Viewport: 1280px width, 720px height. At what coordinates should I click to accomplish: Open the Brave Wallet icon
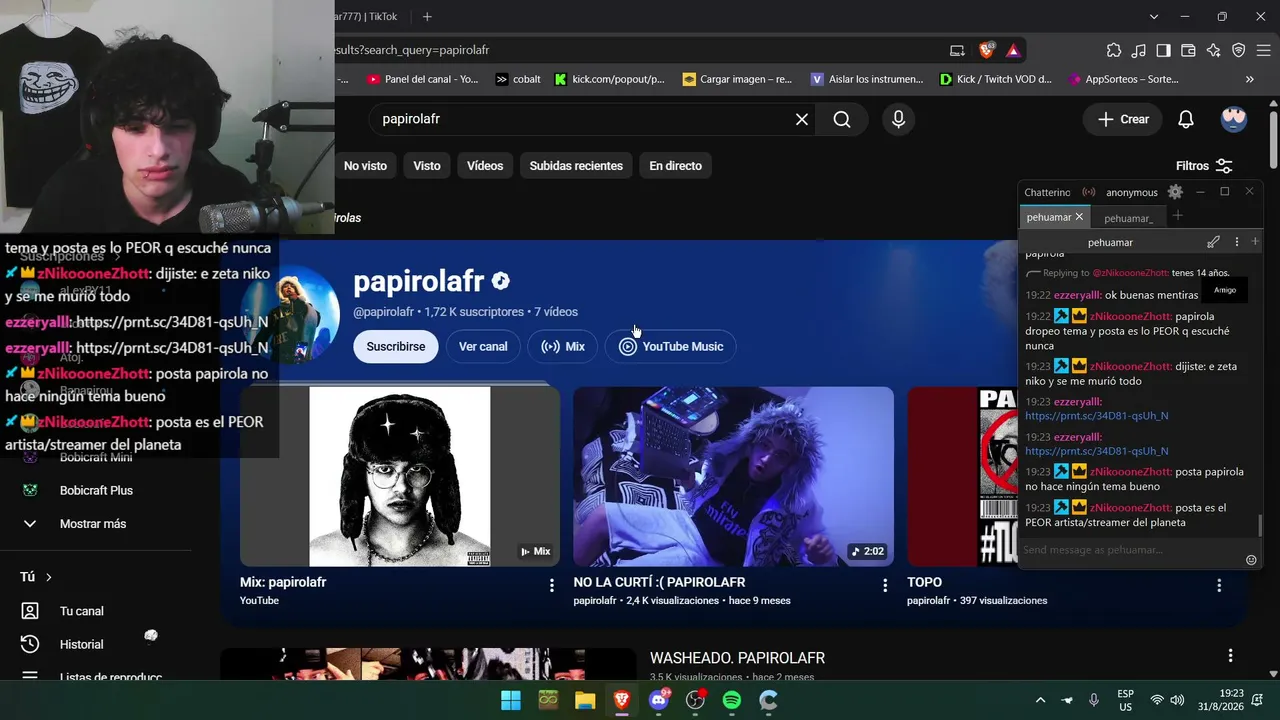1189,50
